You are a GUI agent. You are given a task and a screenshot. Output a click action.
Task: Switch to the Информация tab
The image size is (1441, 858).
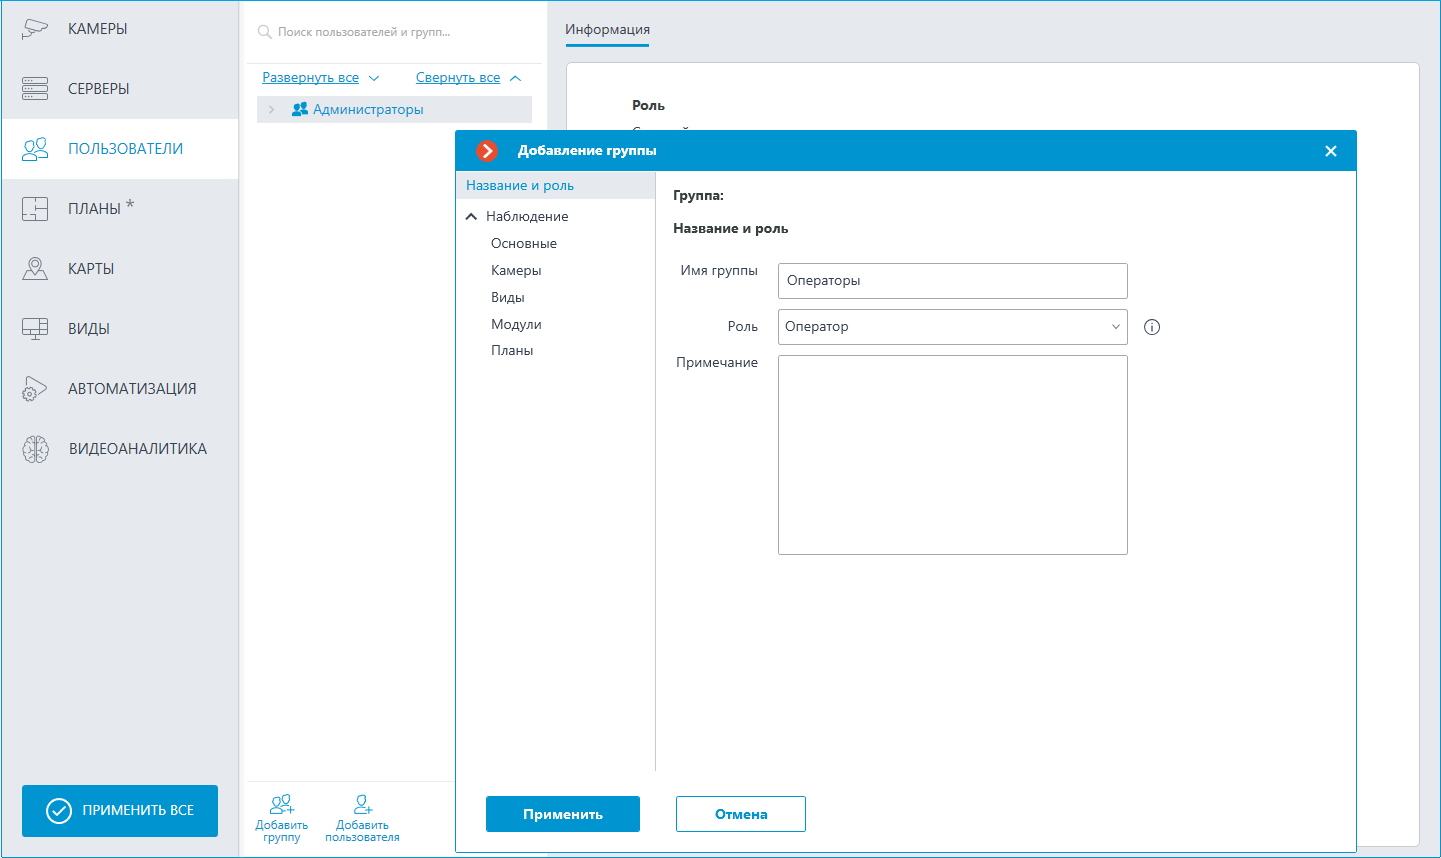click(x=607, y=30)
